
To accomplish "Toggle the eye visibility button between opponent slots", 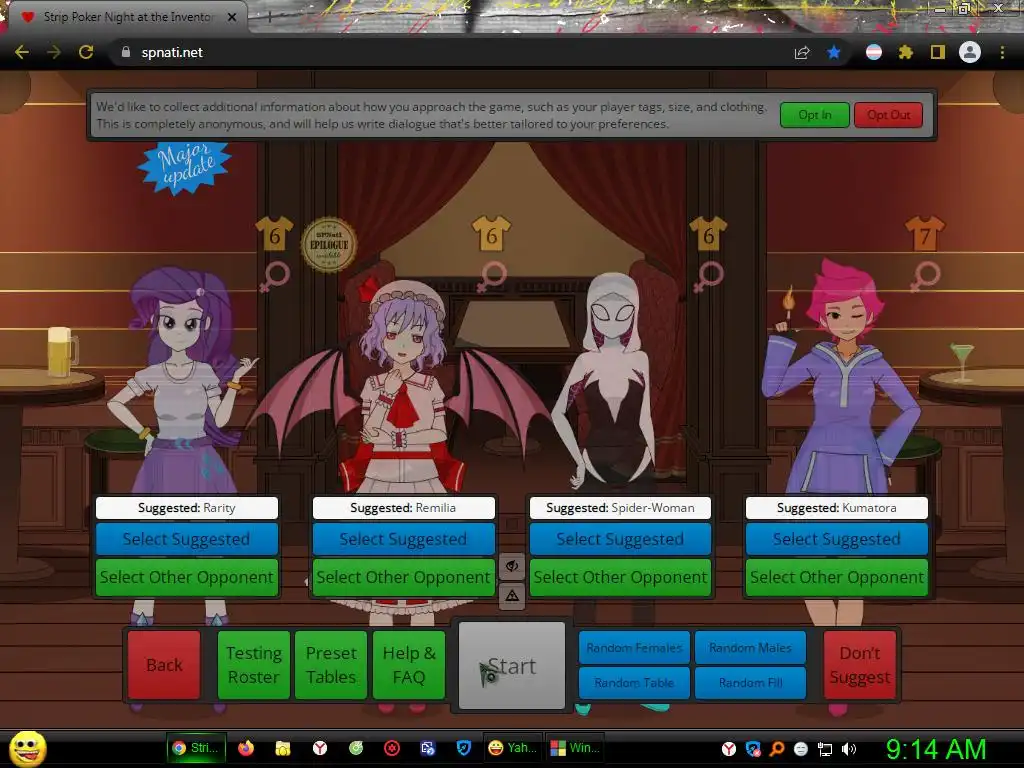I will tap(512, 566).
